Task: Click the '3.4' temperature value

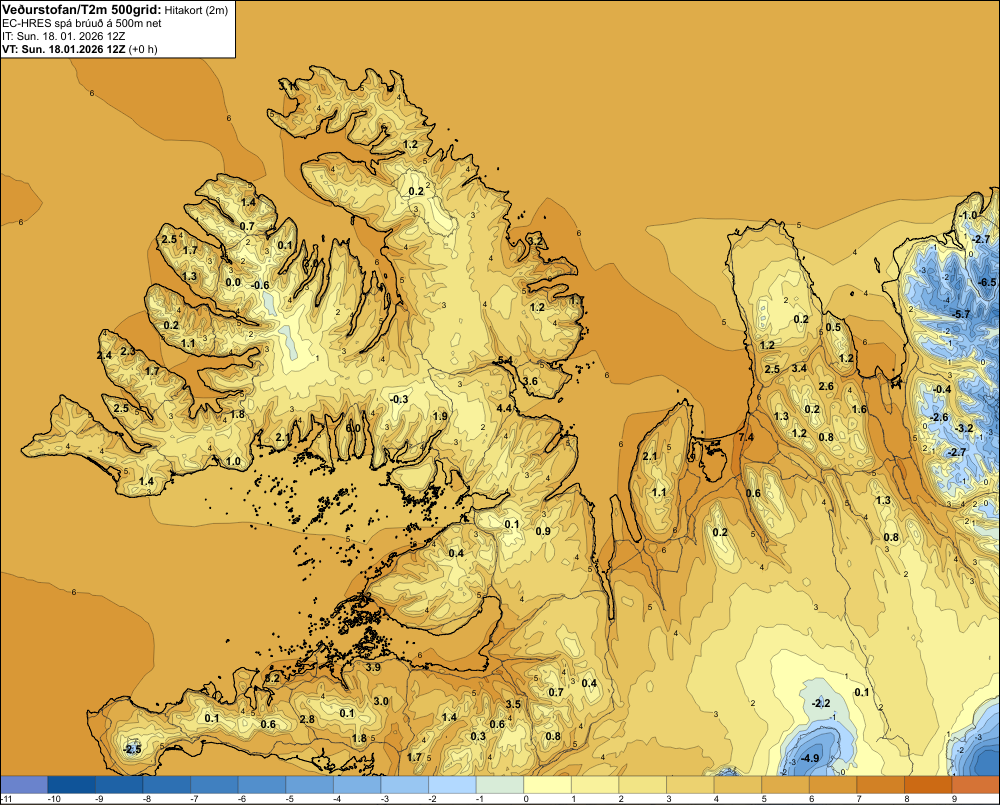Action: click(x=799, y=368)
